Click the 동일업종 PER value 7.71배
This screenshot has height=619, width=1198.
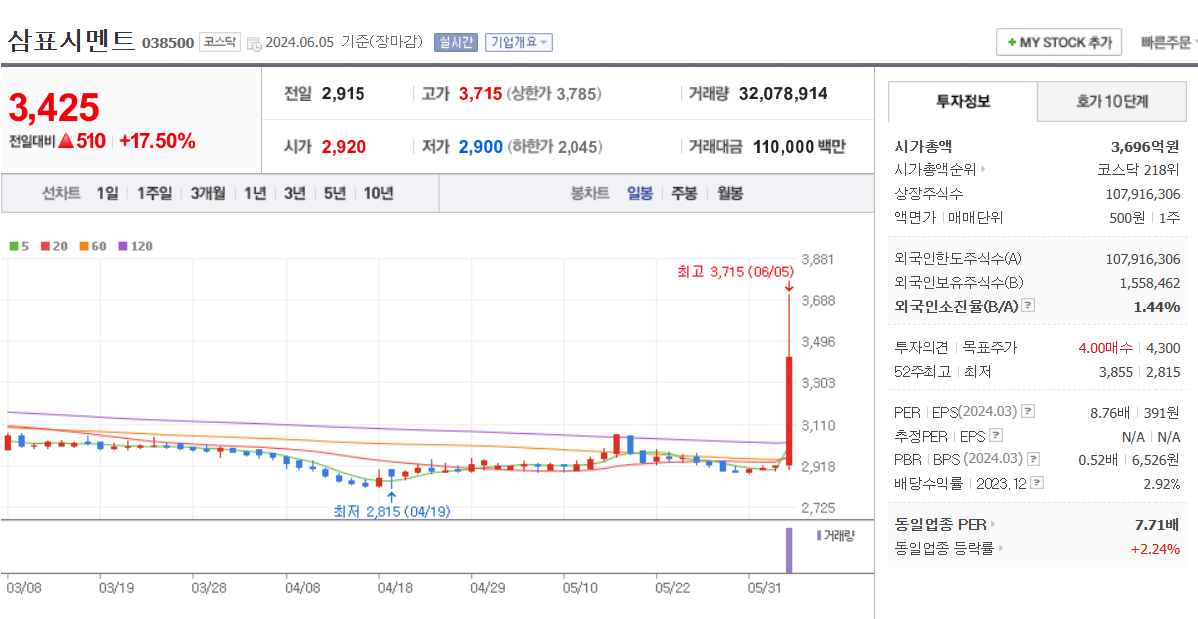1158,525
